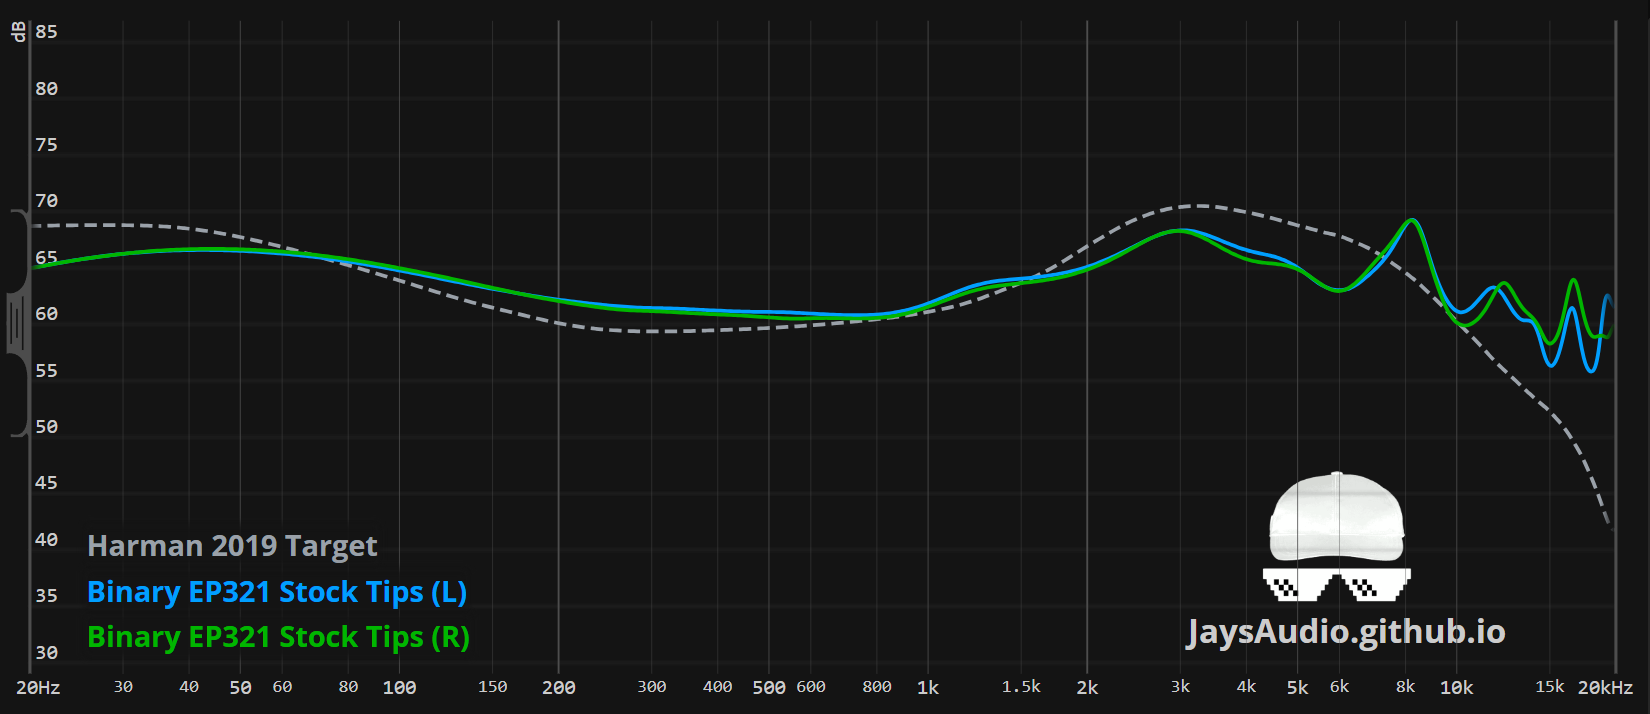
Task: Grab the y-axis scale handle on left edge
Action: [x=17, y=323]
